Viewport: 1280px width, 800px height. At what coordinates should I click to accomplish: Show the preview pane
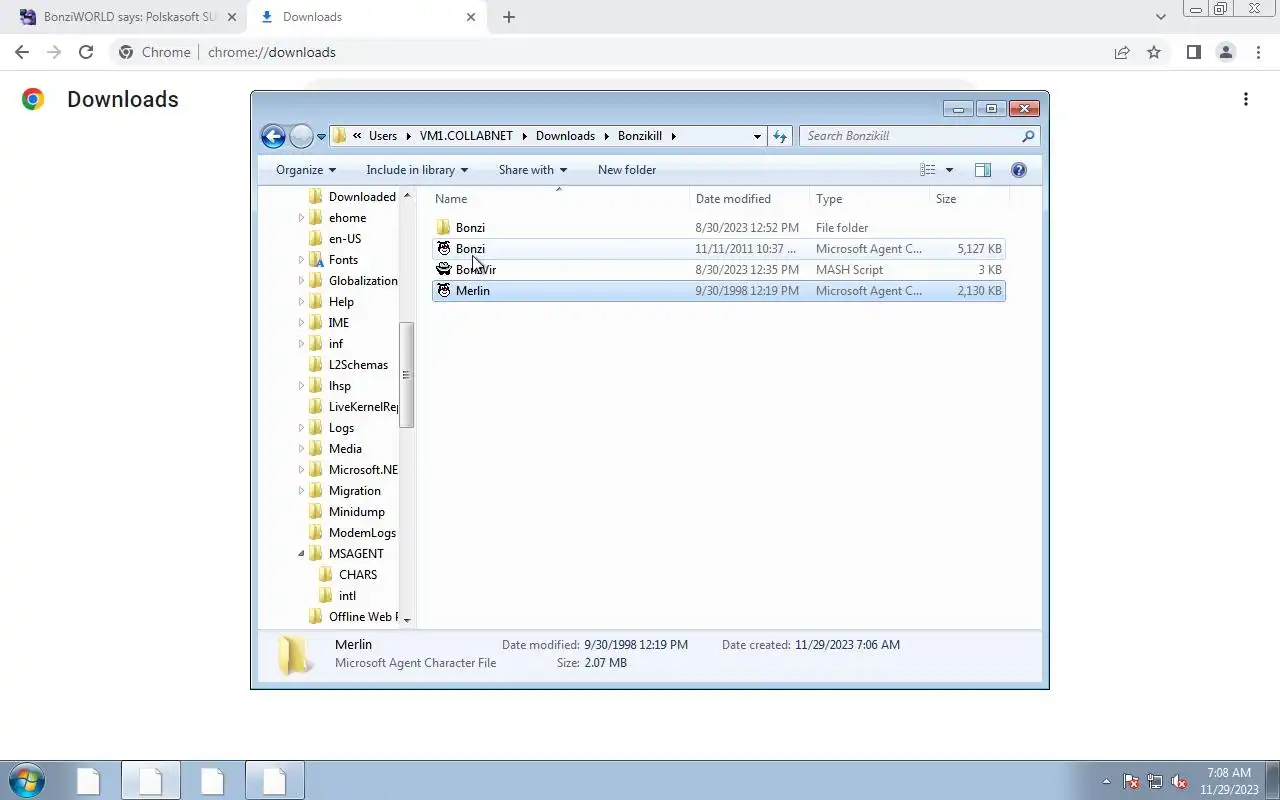tap(983, 170)
